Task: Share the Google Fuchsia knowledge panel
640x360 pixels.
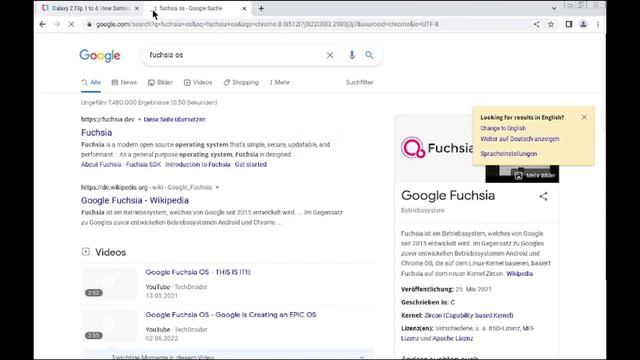Action: 543,196
